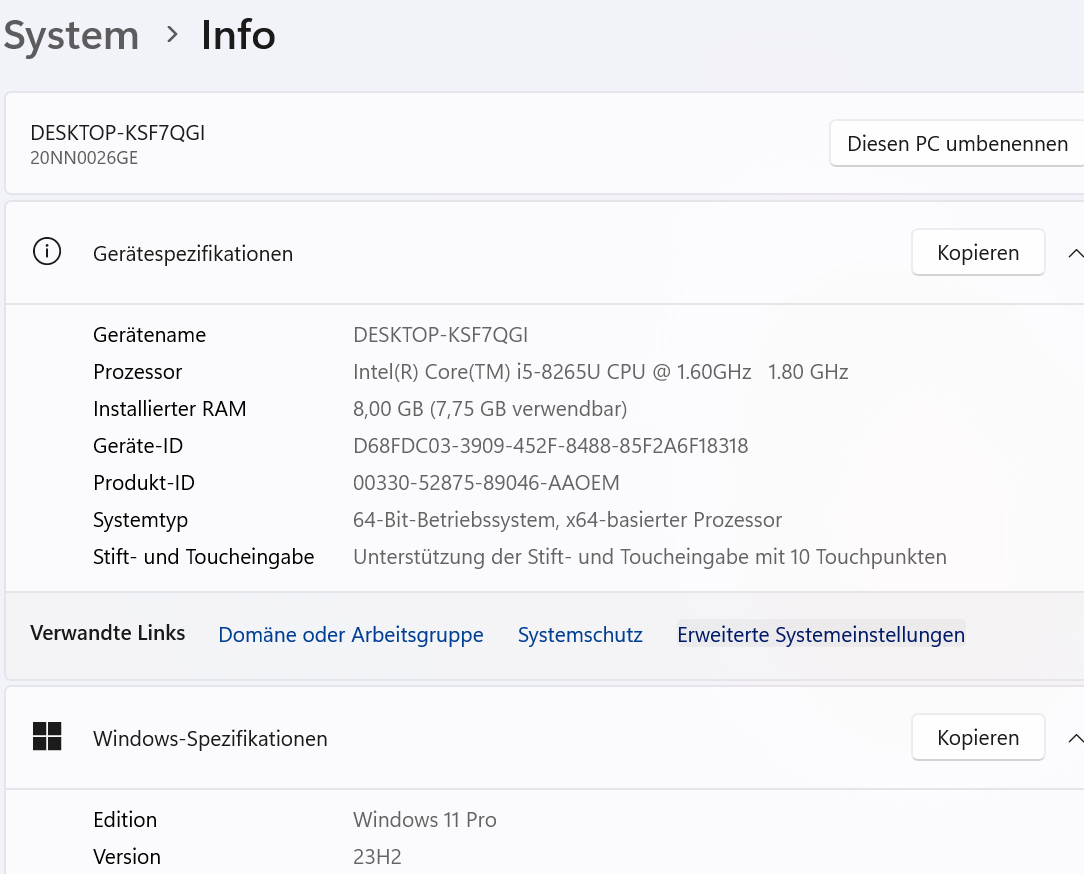
Task: Click the Gerätespezifikationen info icon
Action: [47, 252]
